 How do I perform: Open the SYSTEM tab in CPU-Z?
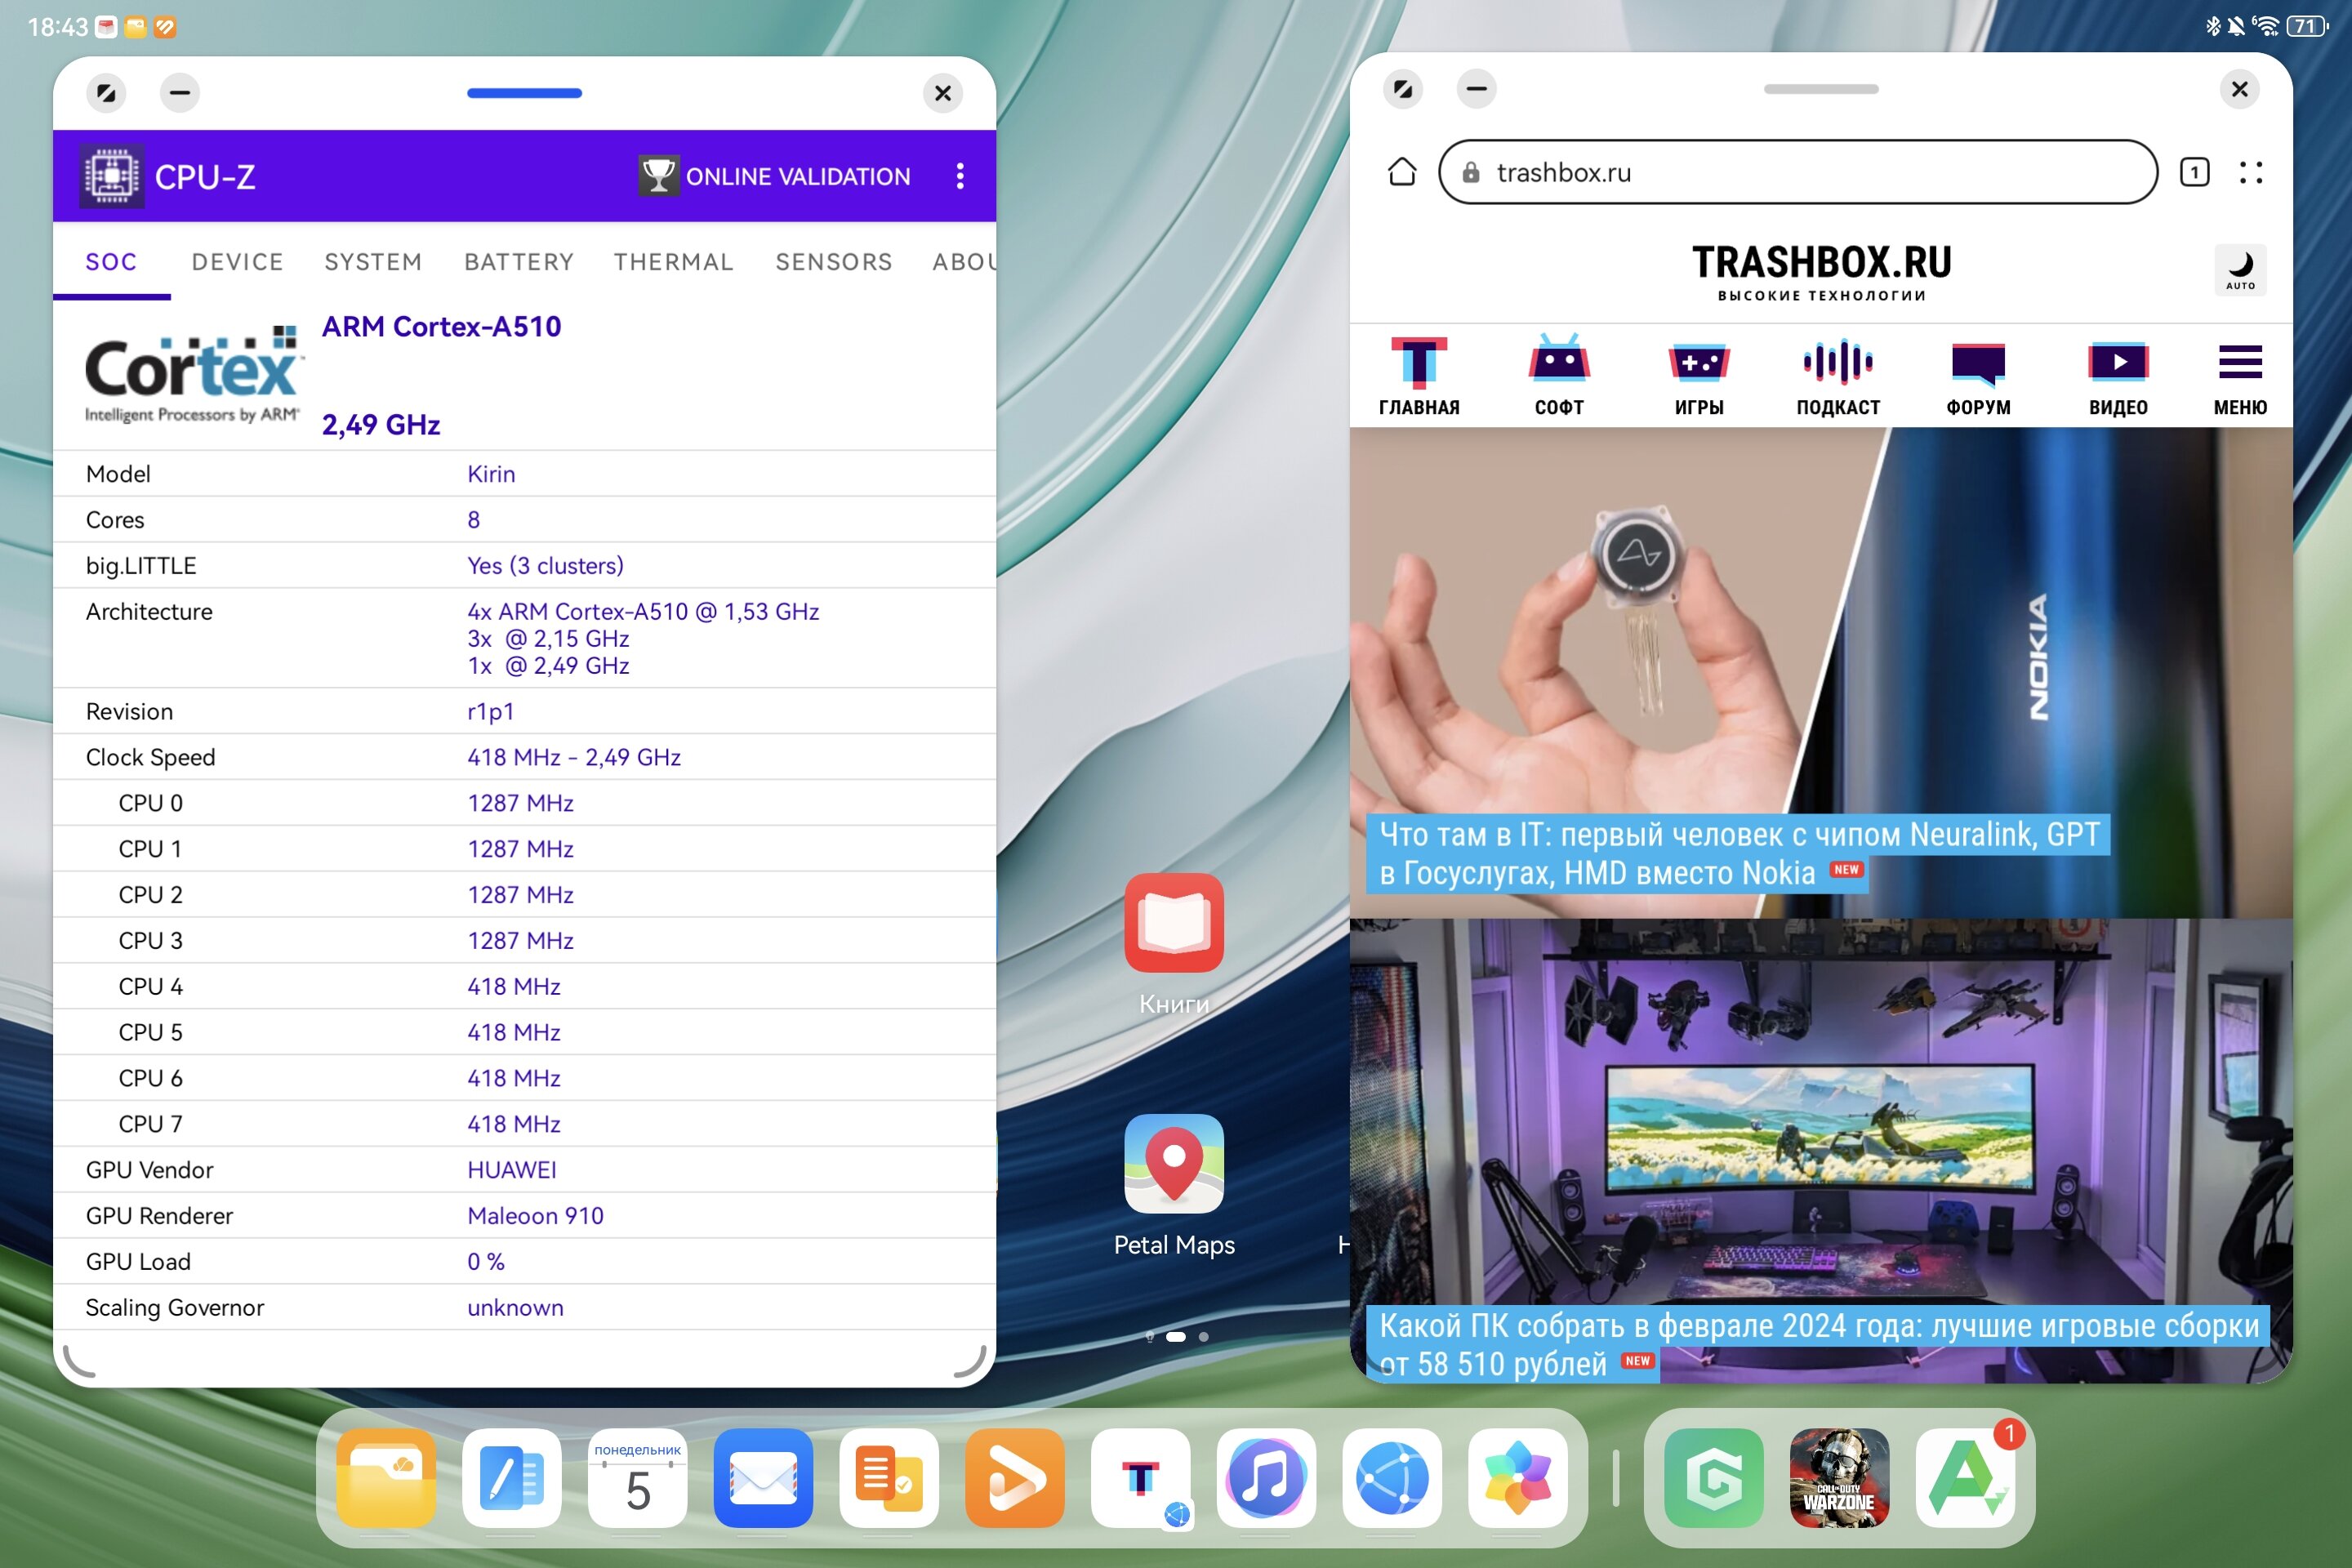tap(373, 261)
